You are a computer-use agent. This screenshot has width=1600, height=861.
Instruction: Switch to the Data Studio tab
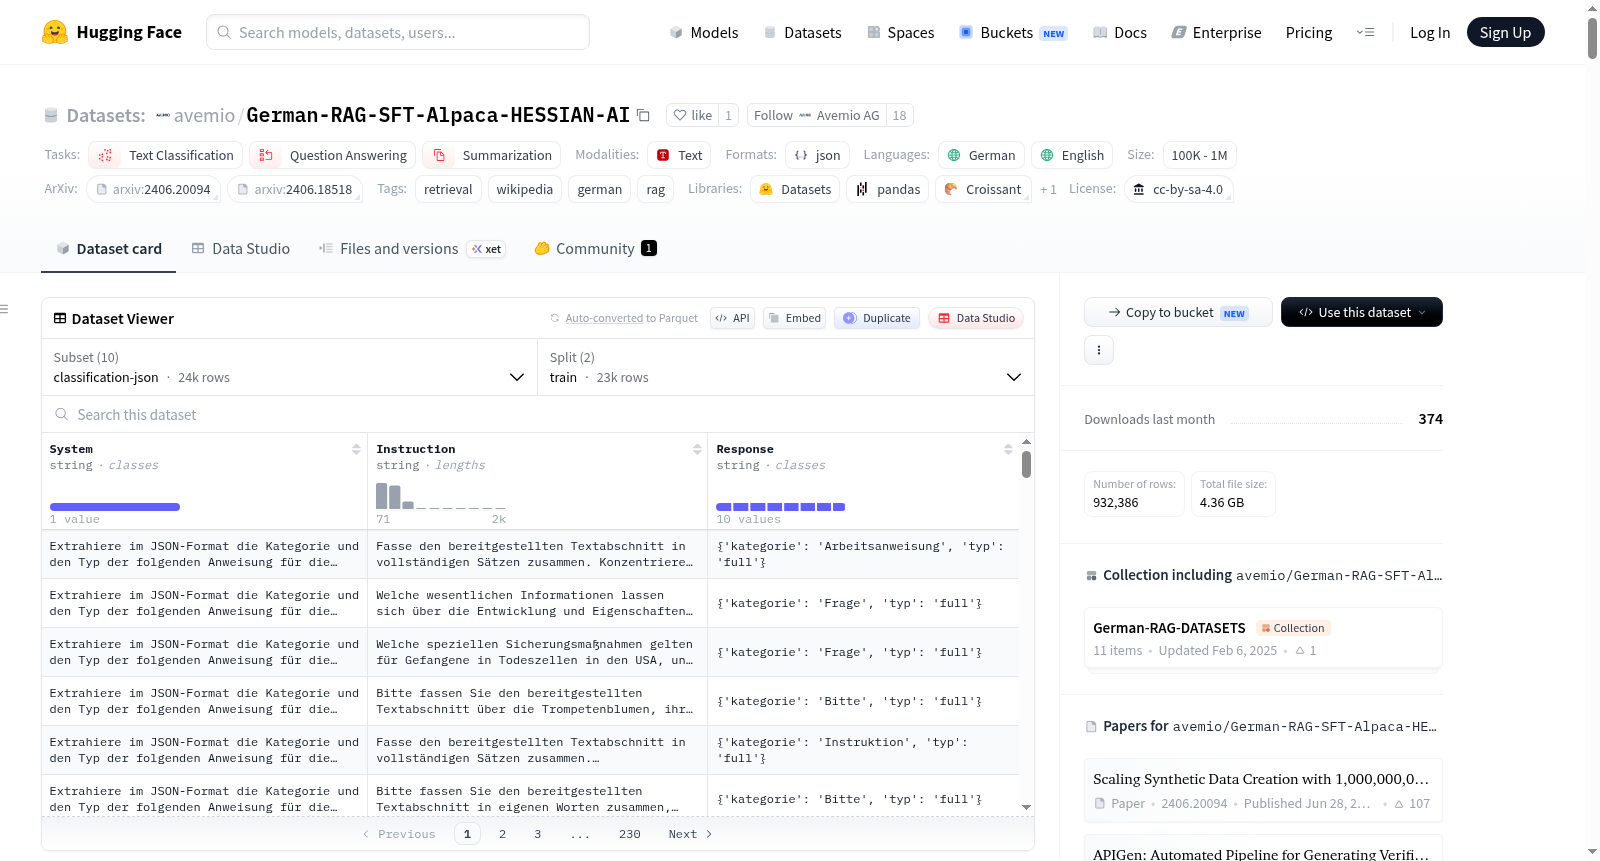[241, 249]
